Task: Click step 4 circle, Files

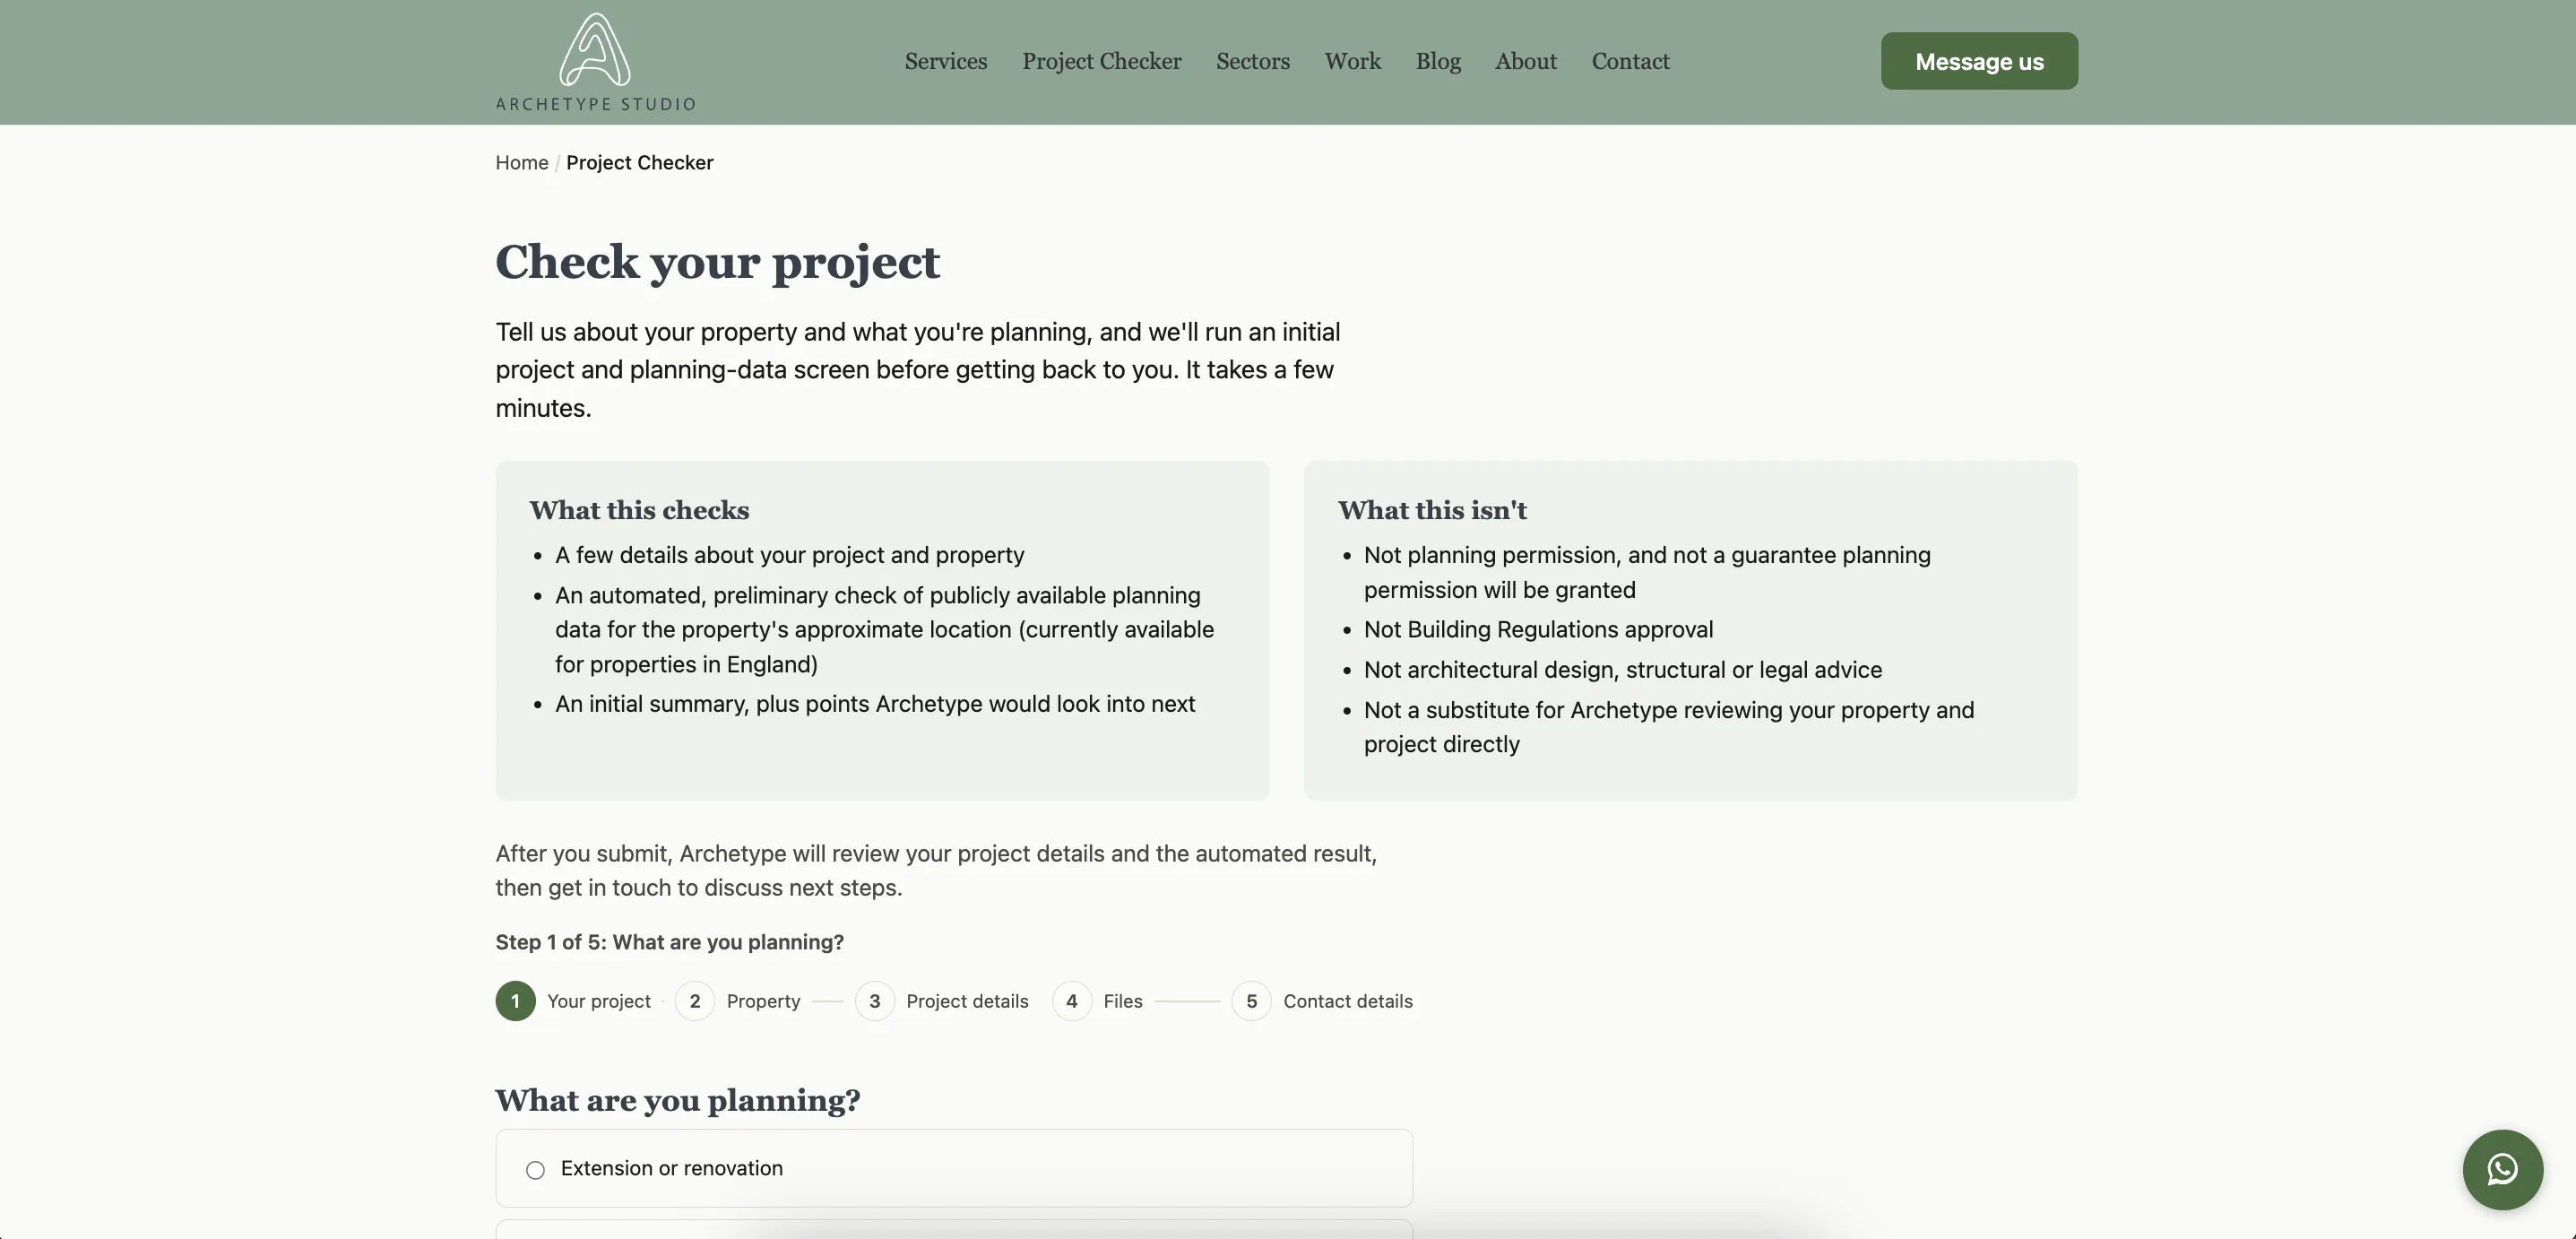Action: tap(1071, 1000)
